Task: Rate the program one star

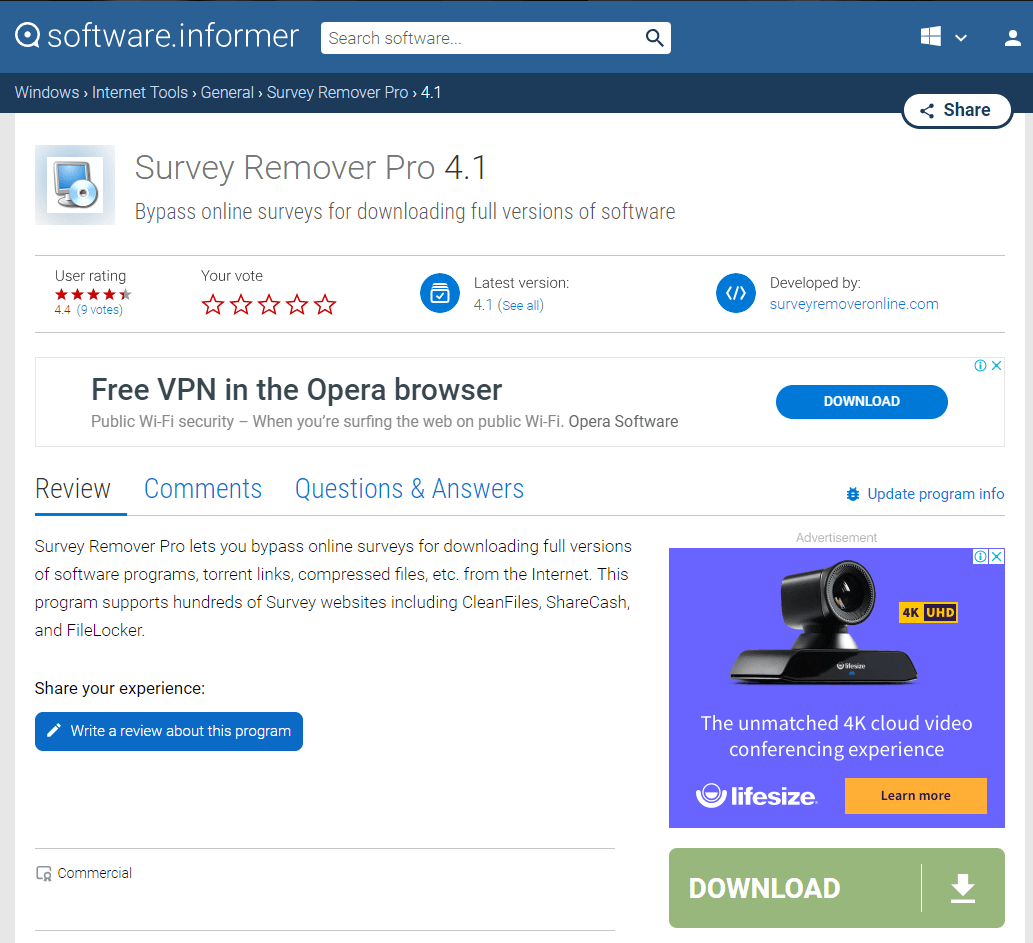Action: [x=213, y=304]
